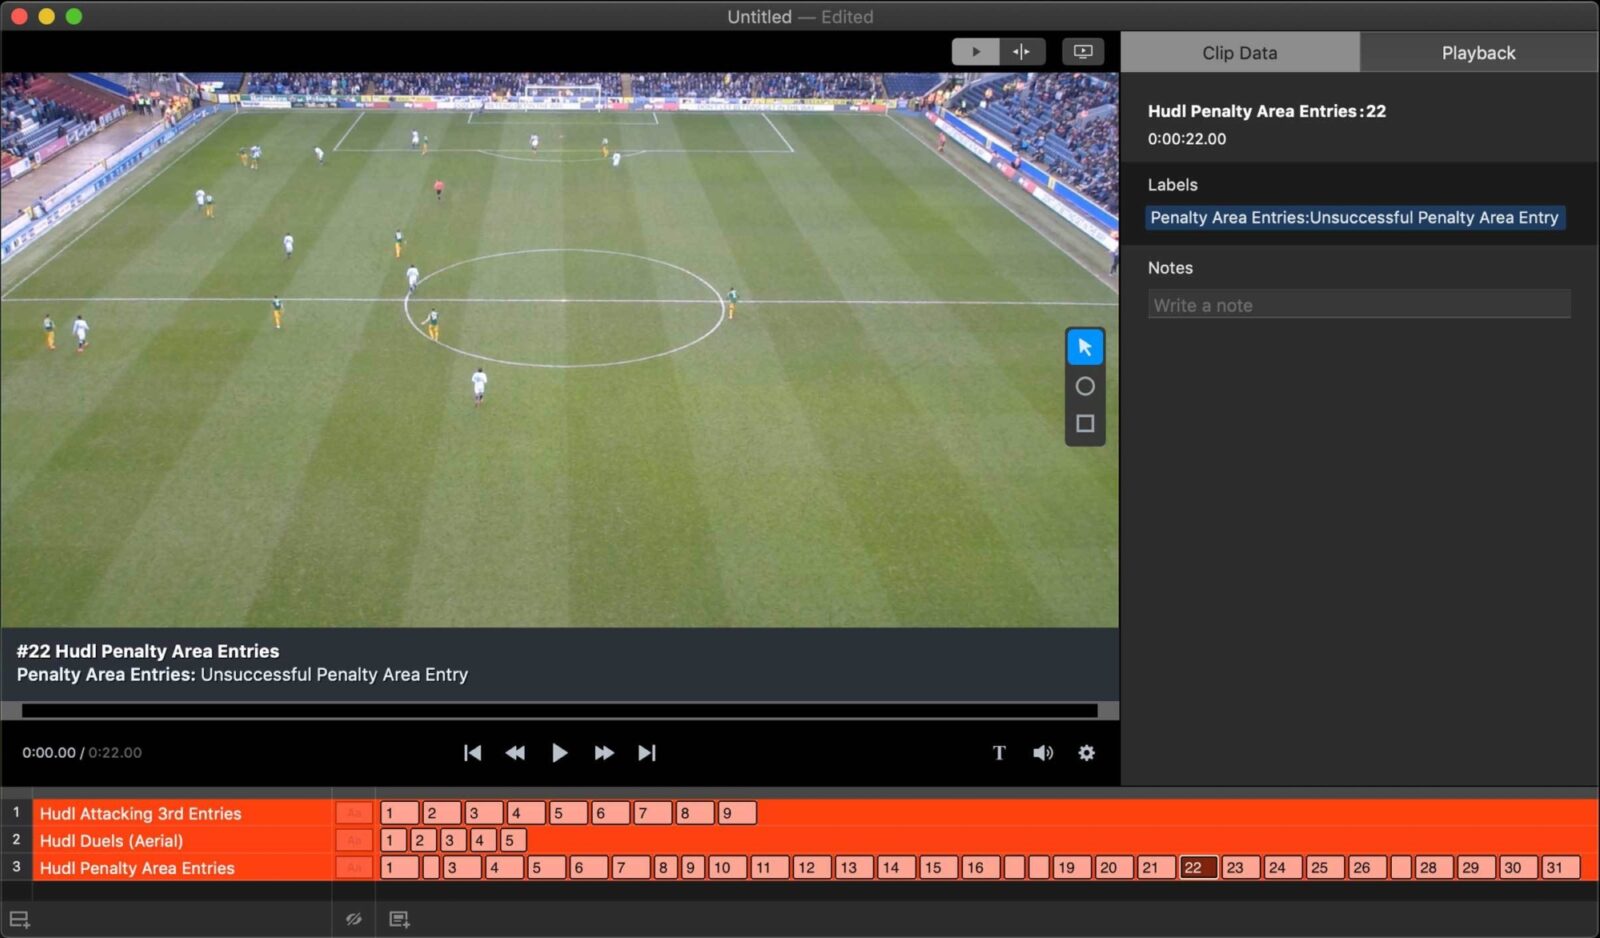This screenshot has width=1600, height=938.
Task: Mute the audio with the speaker icon
Action: [1043, 753]
